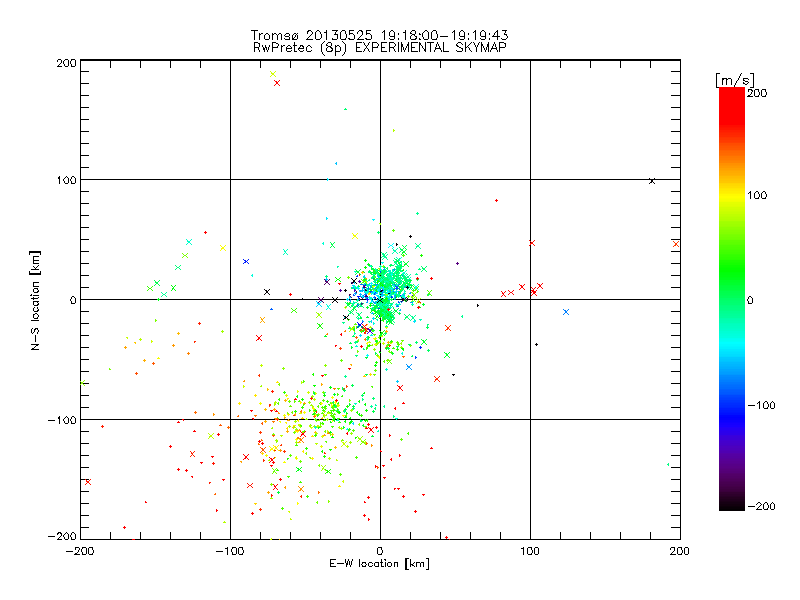The image size is (800, 600).
Task: Click the green 0 m/s band on the colorbar
Action: click(x=732, y=299)
